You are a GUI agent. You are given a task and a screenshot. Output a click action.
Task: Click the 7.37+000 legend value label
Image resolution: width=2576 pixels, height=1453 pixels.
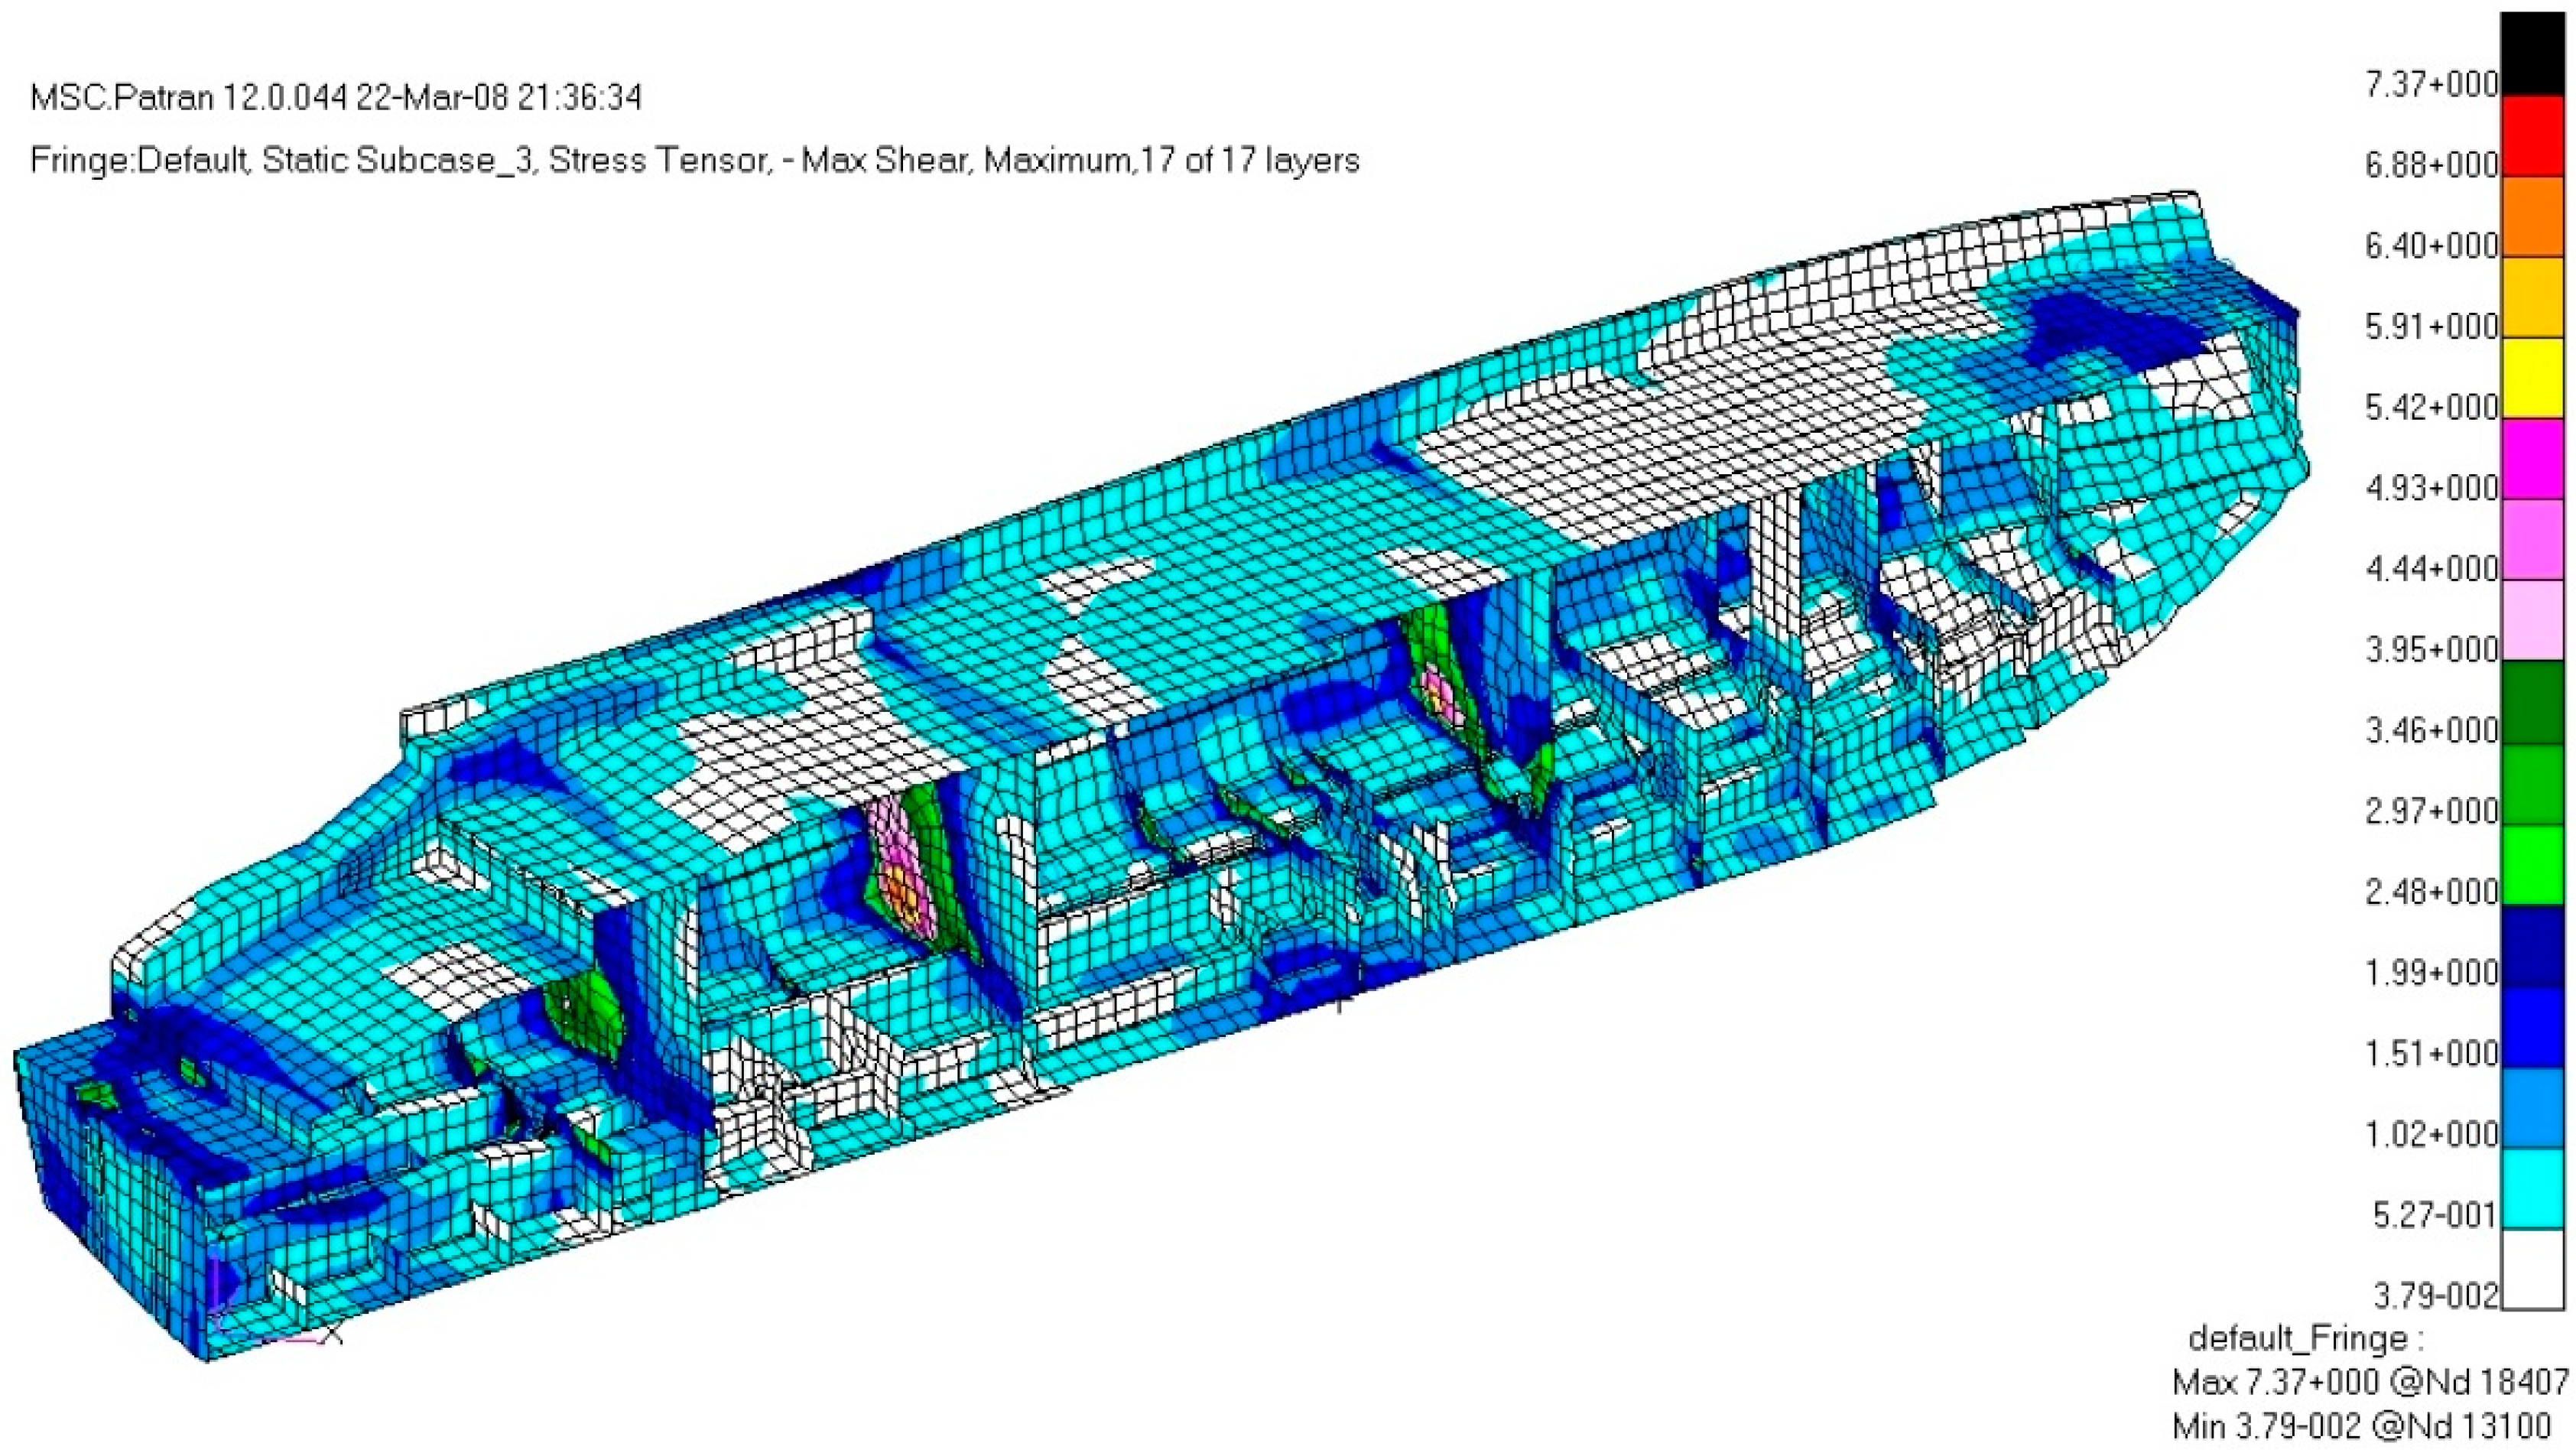tap(2431, 85)
